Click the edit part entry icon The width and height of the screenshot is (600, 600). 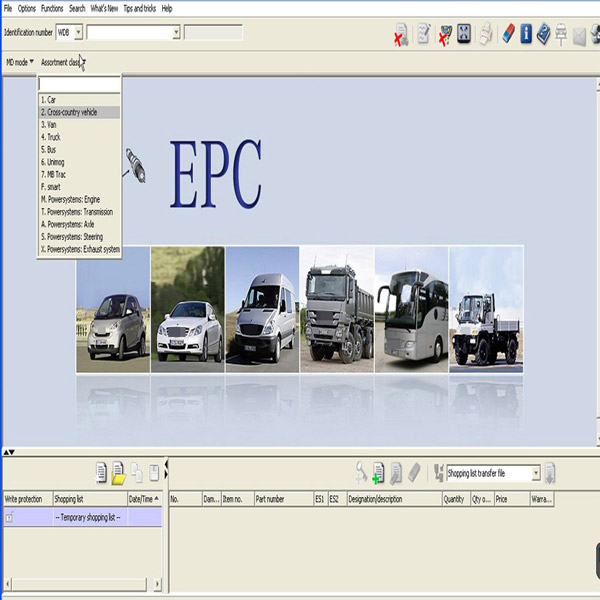click(396, 473)
